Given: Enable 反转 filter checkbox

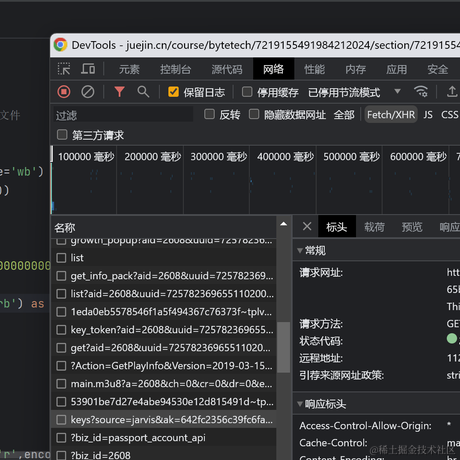Looking at the screenshot, I should point(209,114).
